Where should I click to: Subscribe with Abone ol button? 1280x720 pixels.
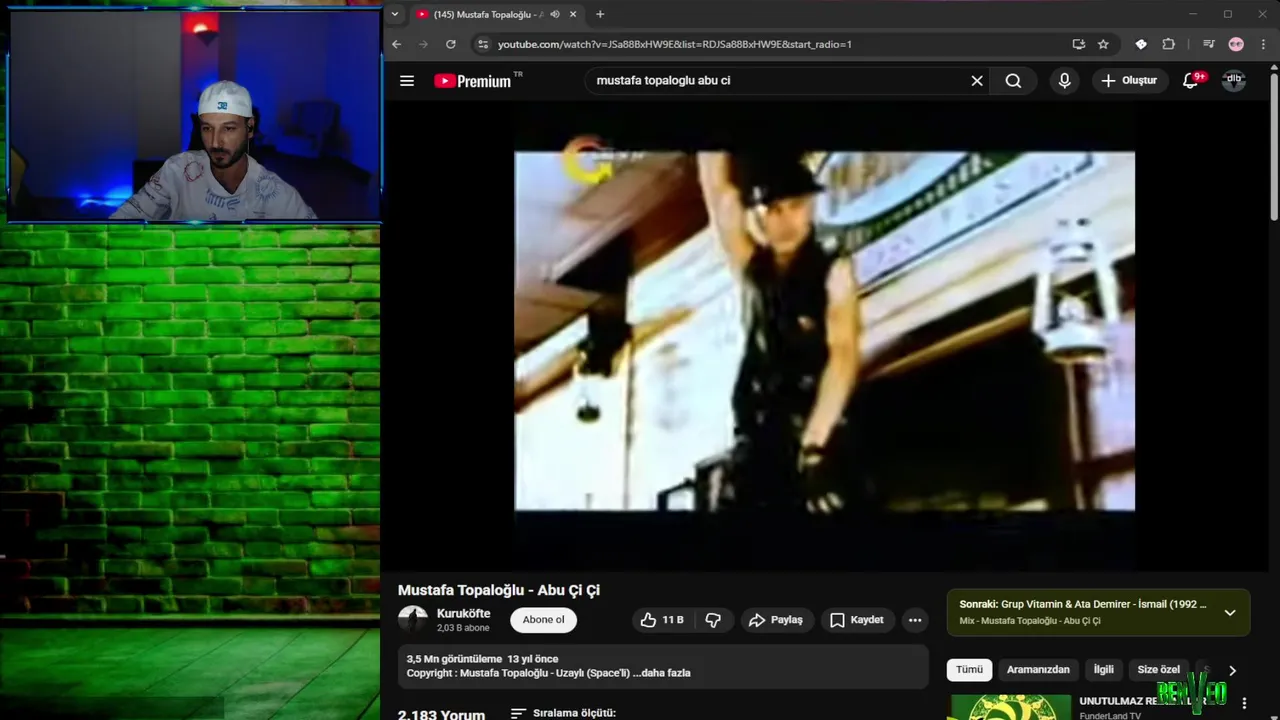(543, 620)
